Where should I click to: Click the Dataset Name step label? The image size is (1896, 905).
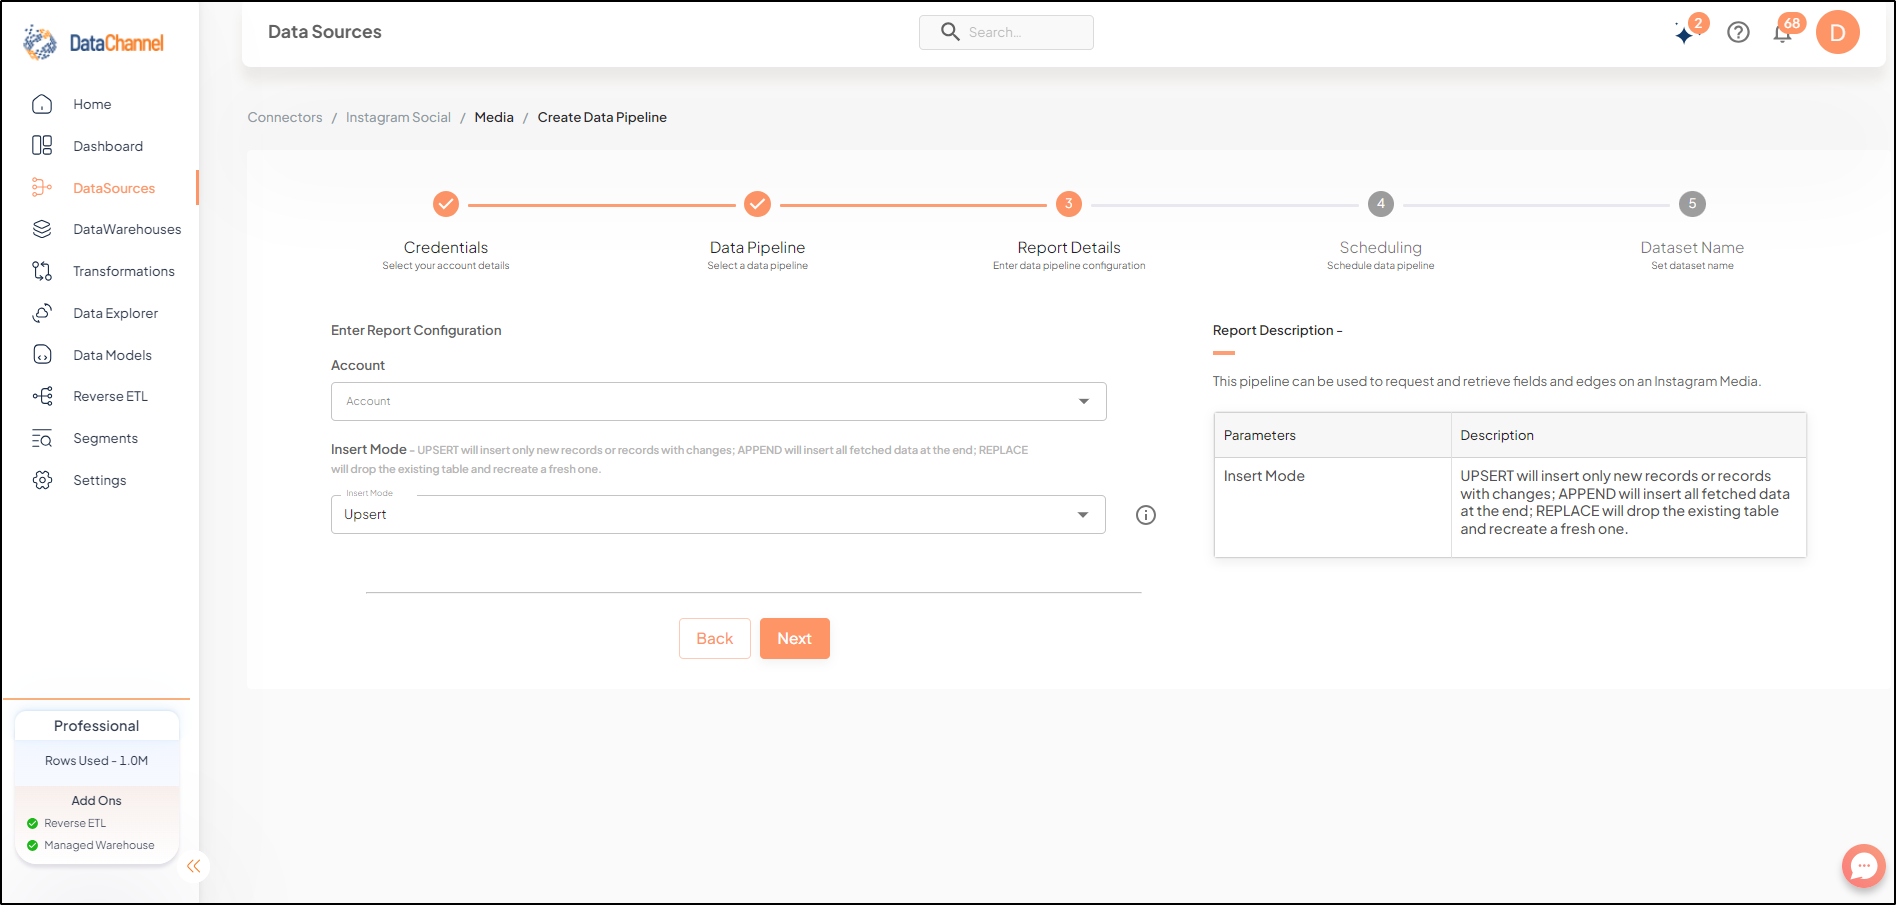point(1692,247)
